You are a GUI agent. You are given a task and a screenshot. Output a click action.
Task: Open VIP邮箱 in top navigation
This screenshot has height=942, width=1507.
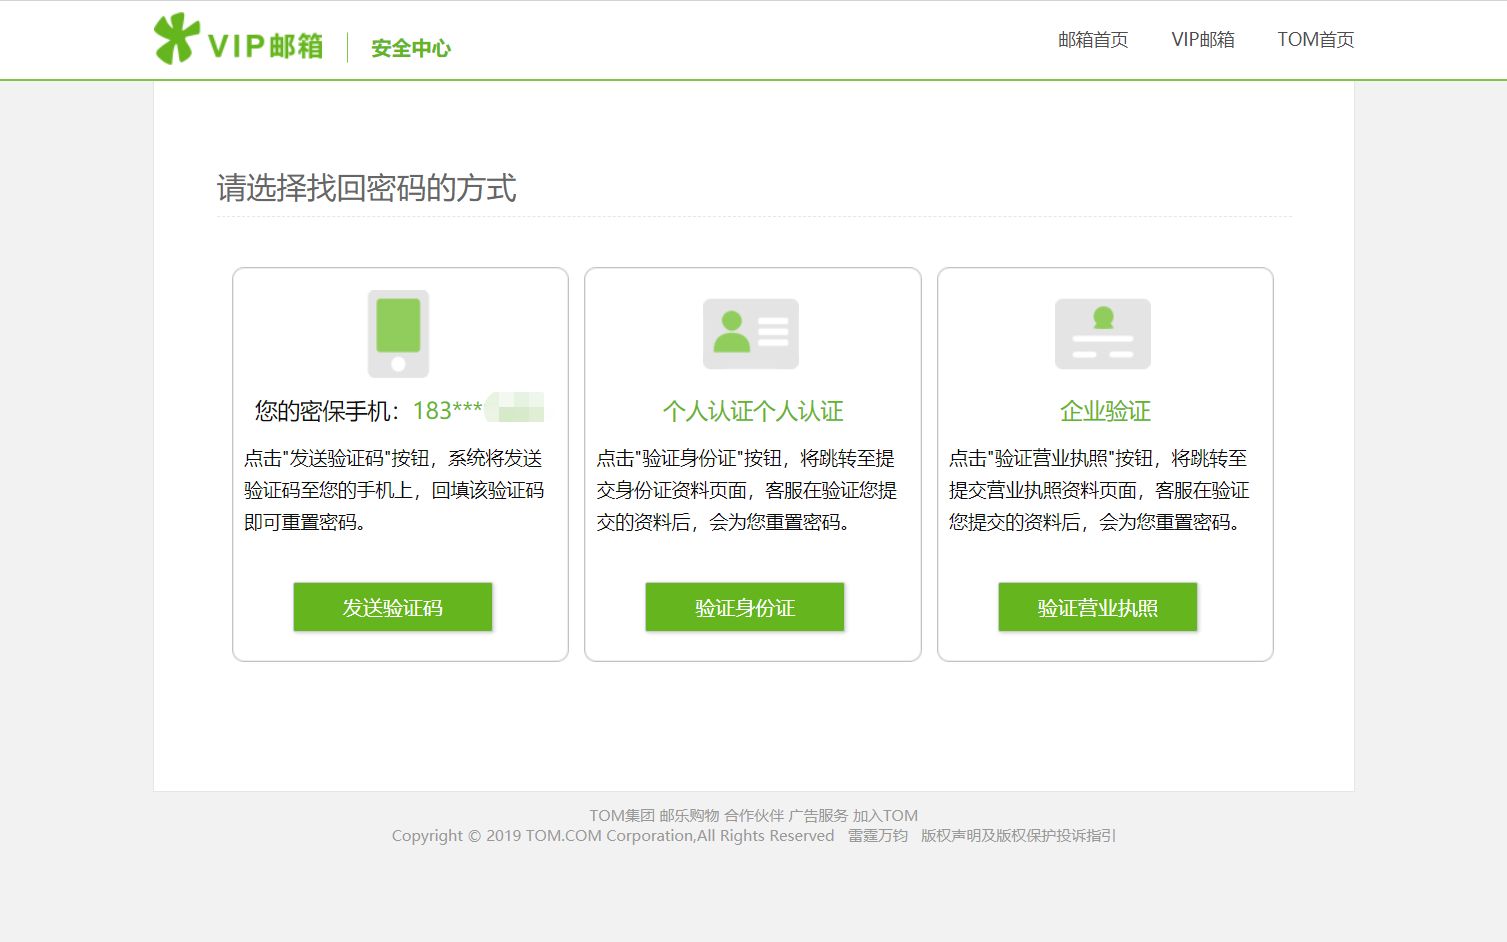pos(1203,40)
